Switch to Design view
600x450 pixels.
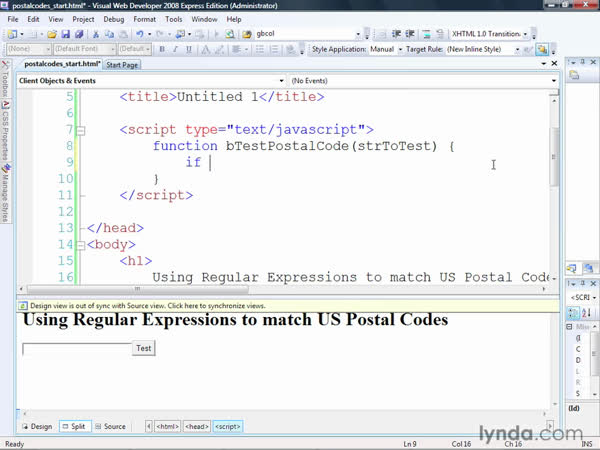click(x=36, y=426)
